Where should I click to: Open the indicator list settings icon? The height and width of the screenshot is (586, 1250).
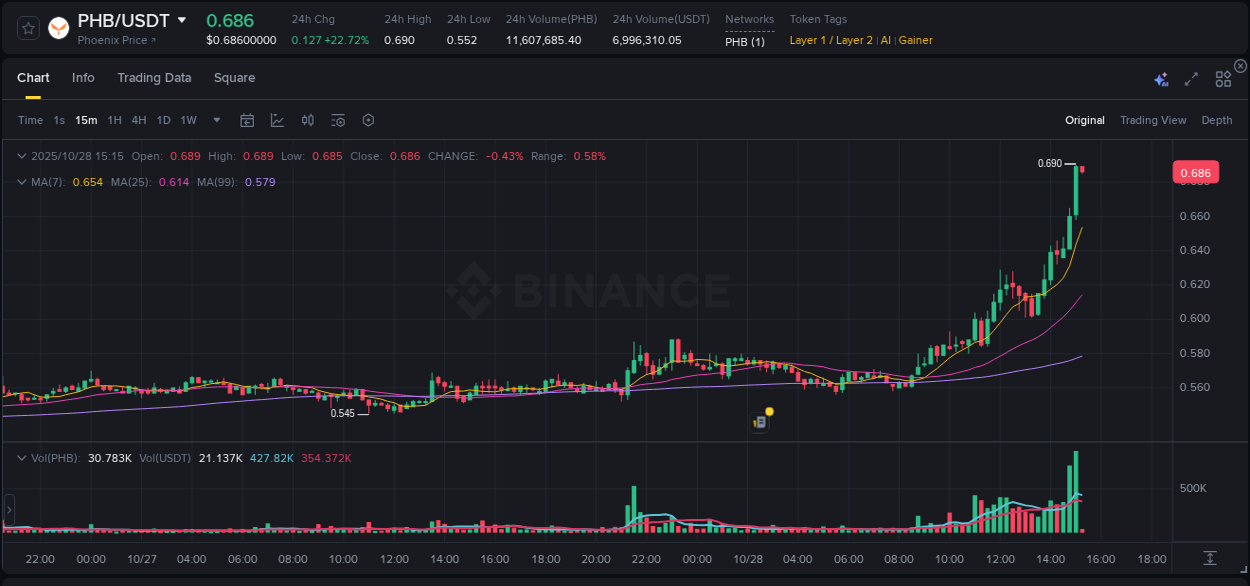(337, 120)
